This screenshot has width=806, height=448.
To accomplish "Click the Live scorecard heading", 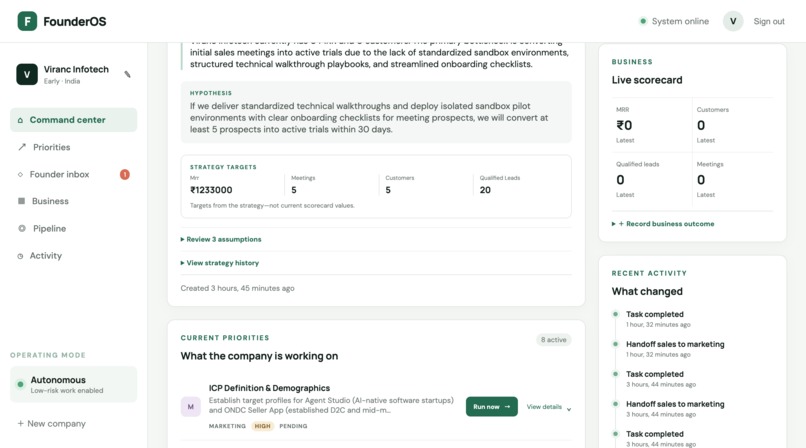I will coord(647,80).
